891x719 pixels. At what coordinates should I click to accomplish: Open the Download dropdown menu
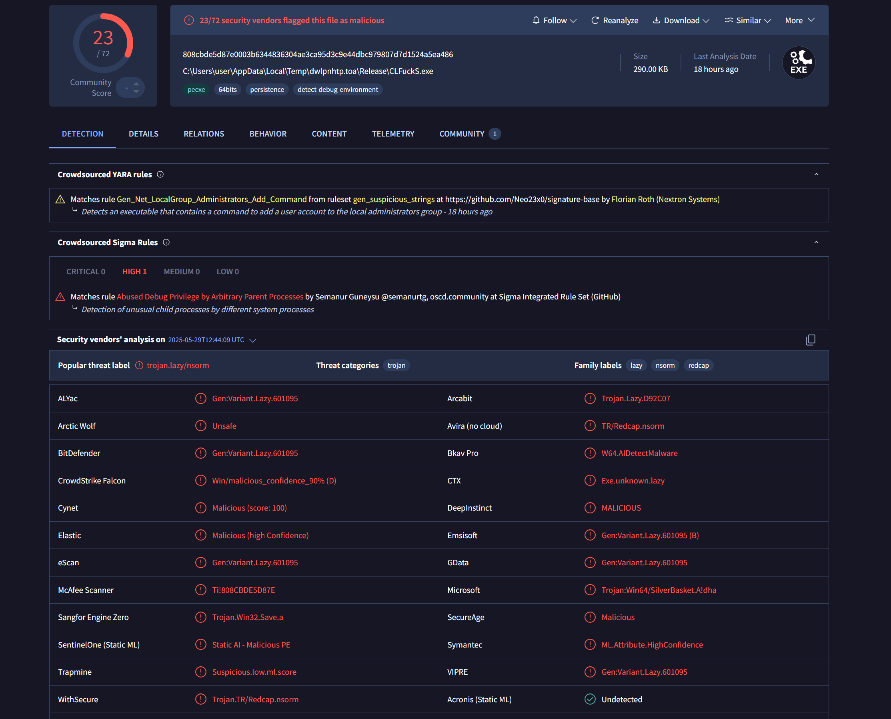[x=680, y=20]
